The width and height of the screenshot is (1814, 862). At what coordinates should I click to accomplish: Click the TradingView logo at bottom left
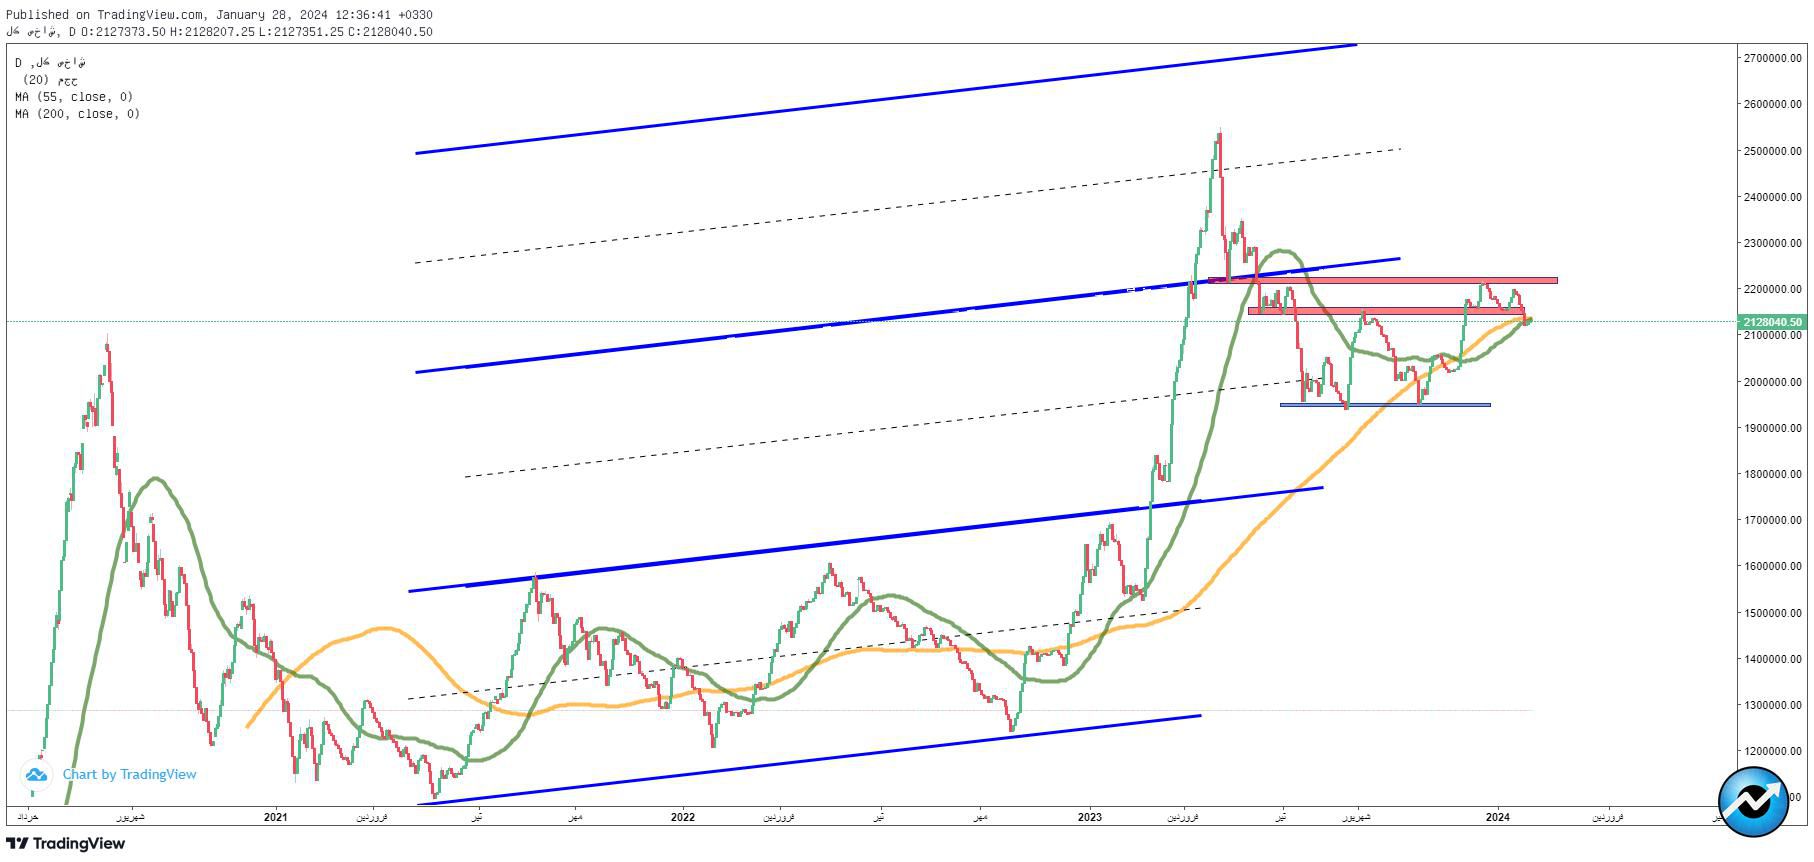[66, 843]
